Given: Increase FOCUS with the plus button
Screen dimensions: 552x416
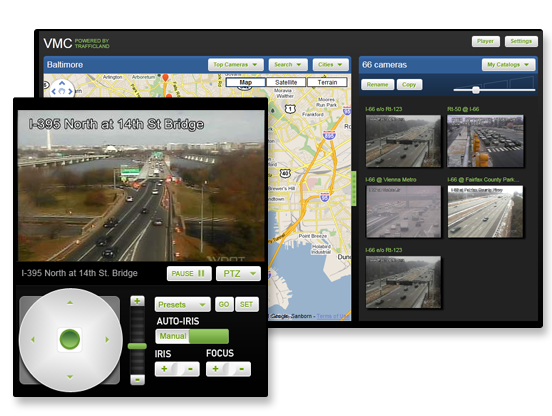Looking at the screenshot, I should (215, 369).
